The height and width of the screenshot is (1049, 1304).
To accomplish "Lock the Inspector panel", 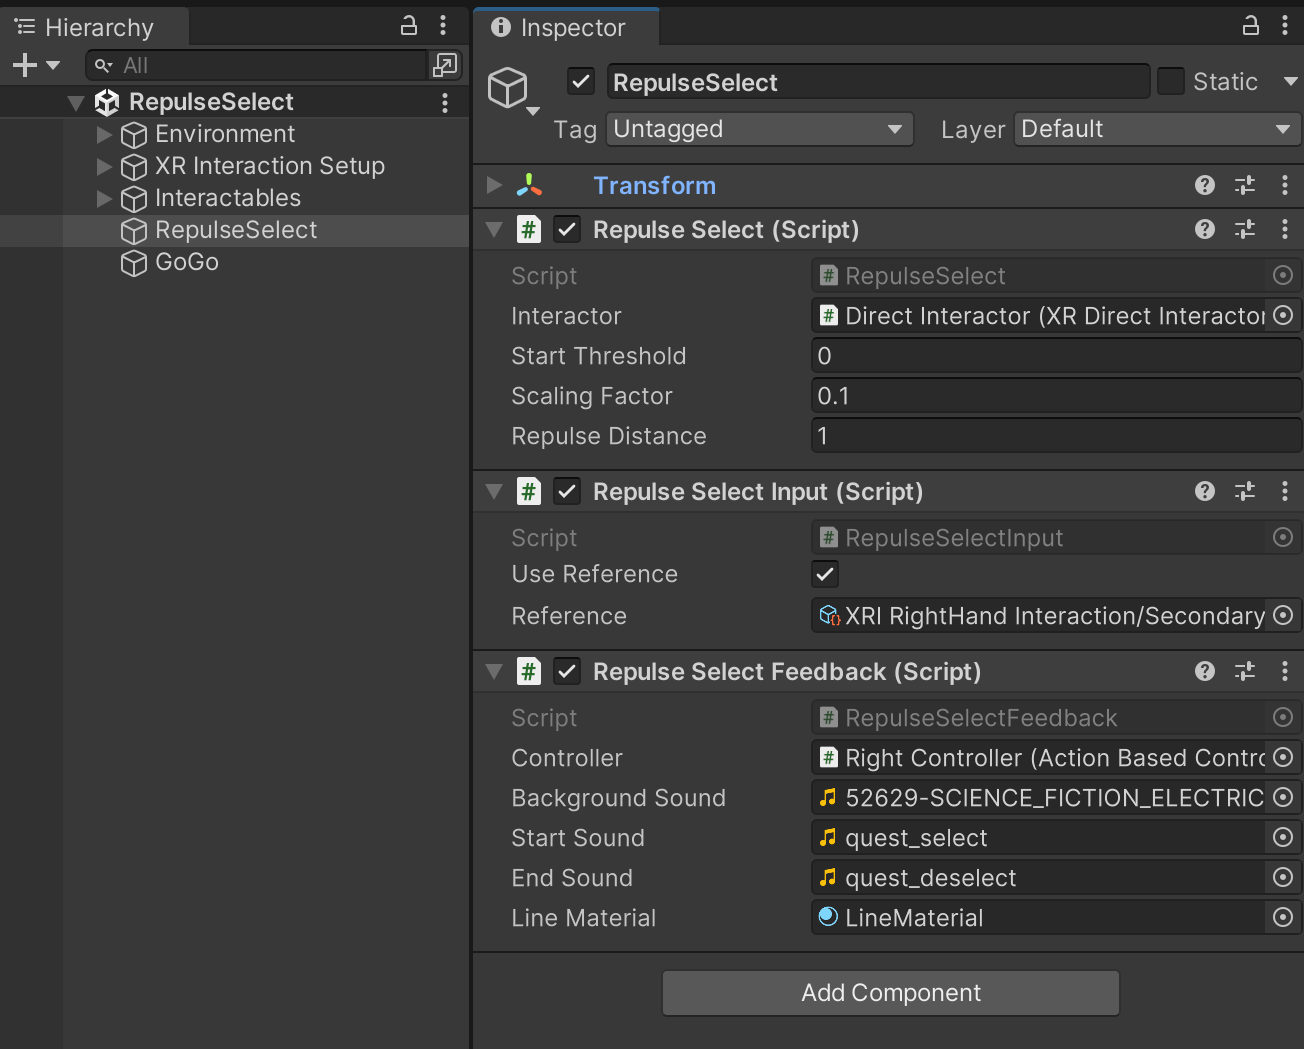I will [1251, 26].
